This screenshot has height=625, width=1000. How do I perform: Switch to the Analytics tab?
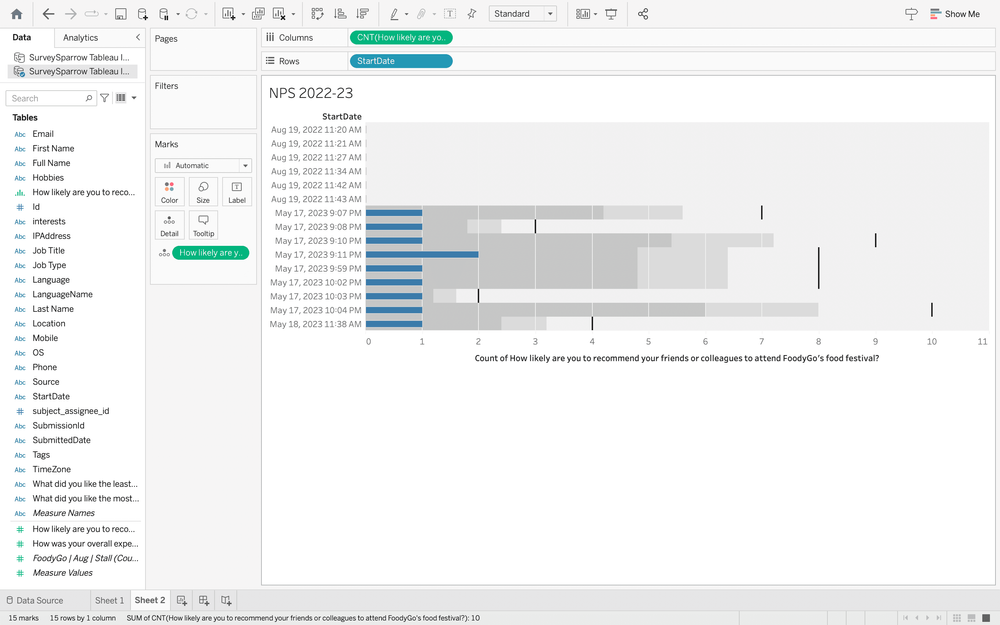[x=81, y=37]
